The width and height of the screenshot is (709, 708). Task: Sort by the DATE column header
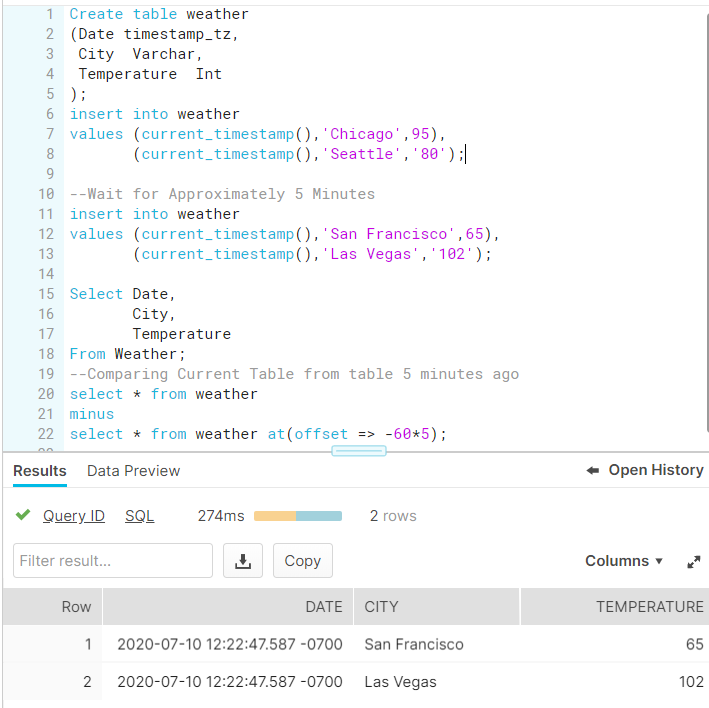click(x=228, y=606)
